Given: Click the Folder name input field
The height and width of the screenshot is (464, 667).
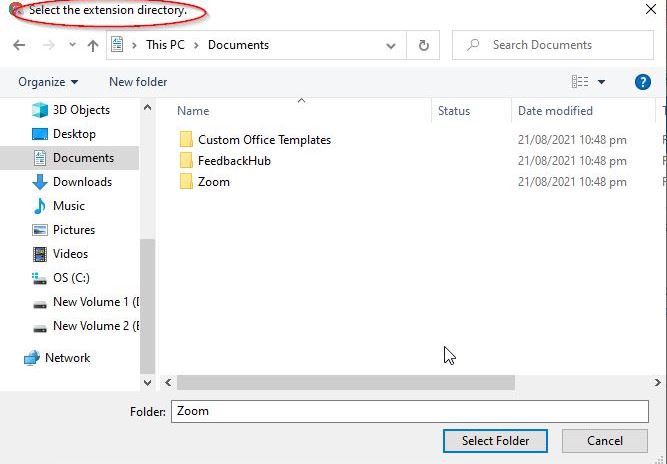Looking at the screenshot, I should [x=410, y=411].
